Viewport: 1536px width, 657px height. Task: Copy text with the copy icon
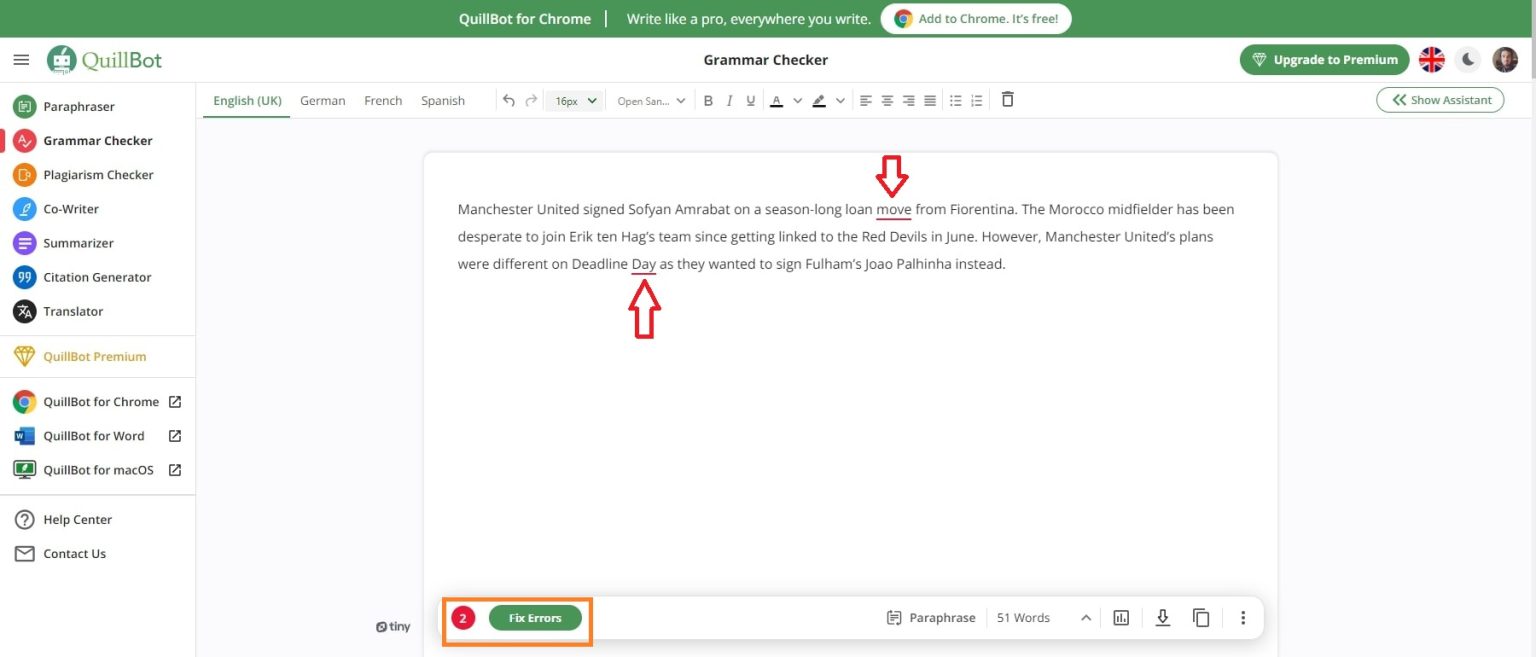pos(1201,618)
